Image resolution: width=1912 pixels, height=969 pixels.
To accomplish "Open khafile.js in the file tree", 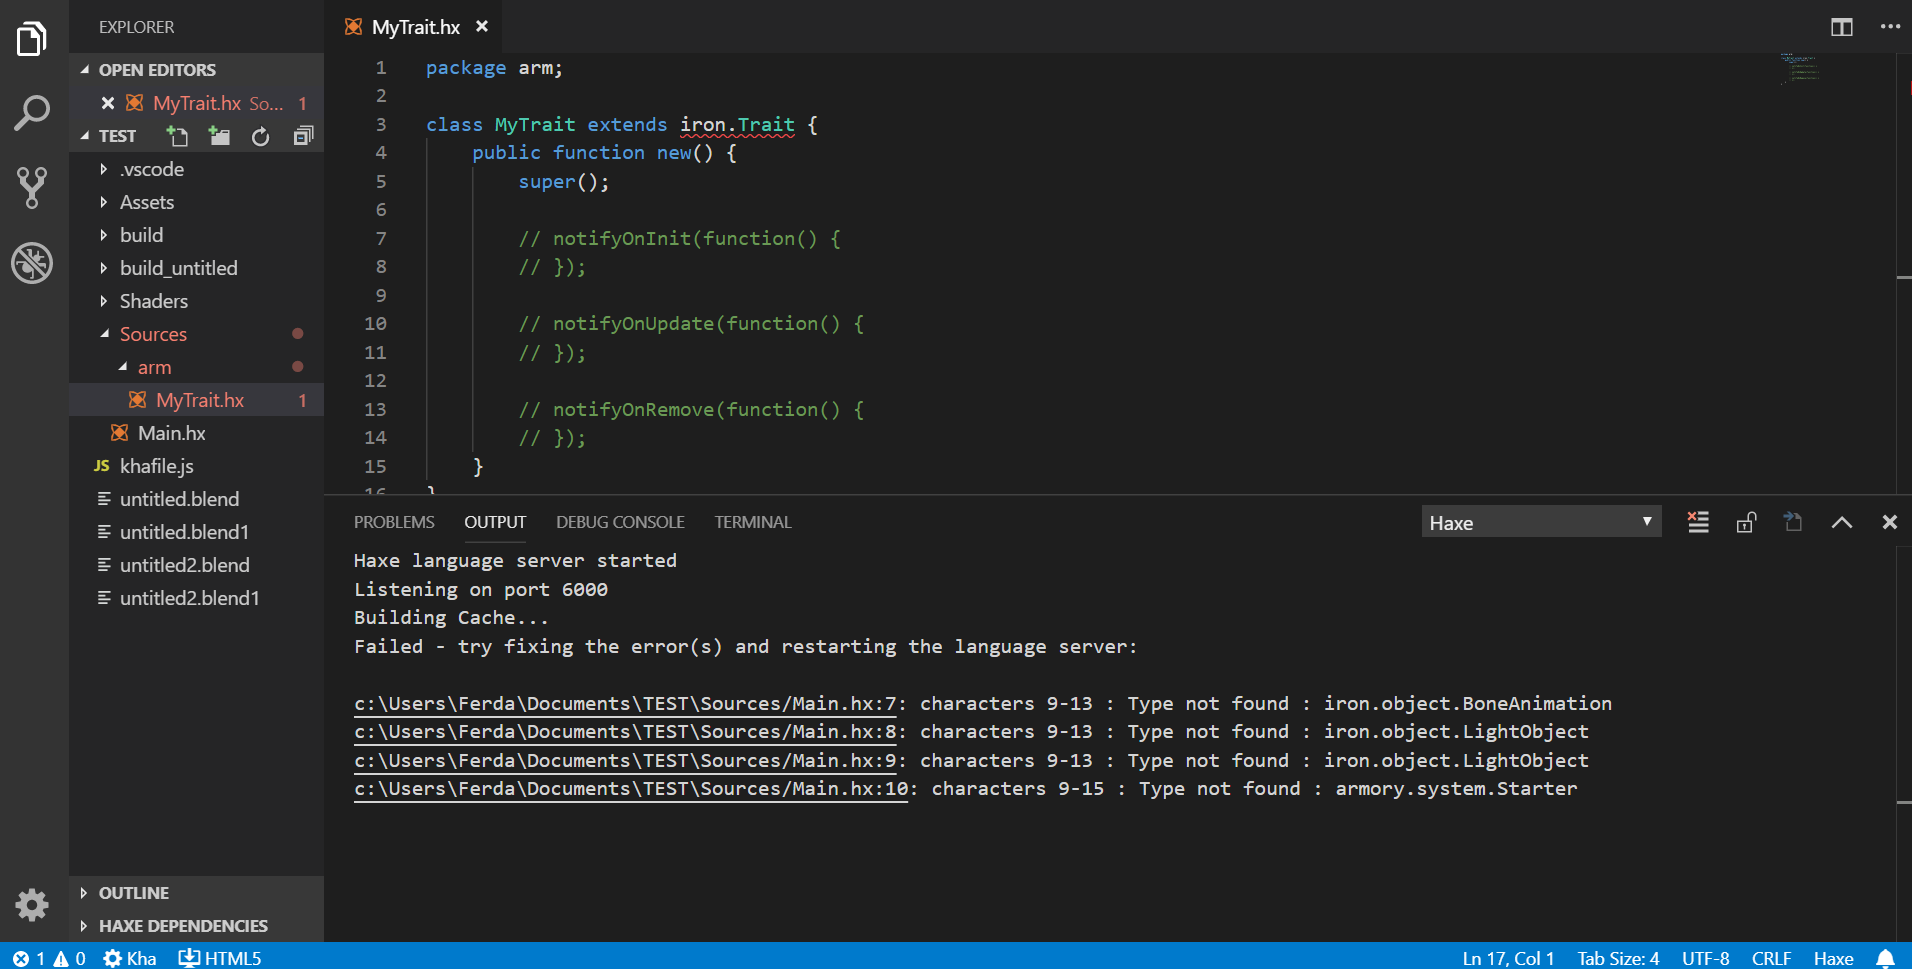I will [x=196, y=466].
